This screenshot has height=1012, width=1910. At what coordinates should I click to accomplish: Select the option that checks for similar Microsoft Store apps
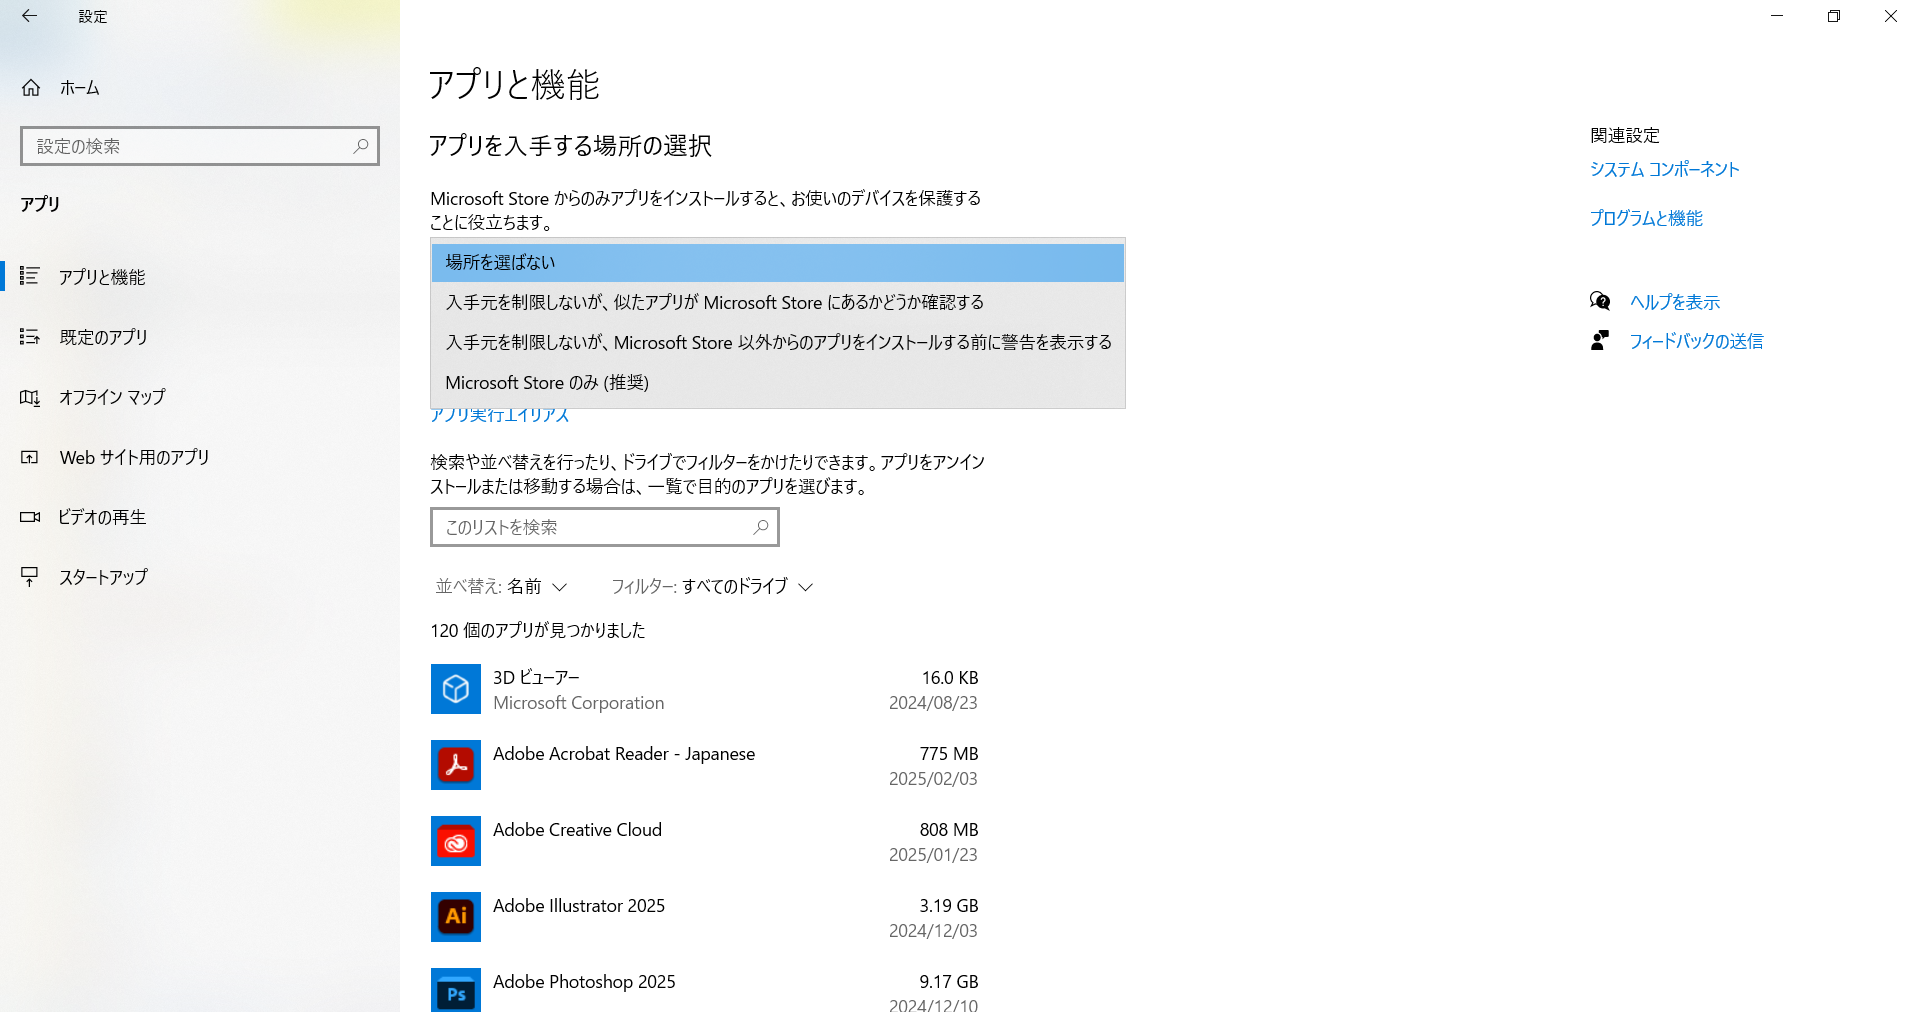coord(778,302)
